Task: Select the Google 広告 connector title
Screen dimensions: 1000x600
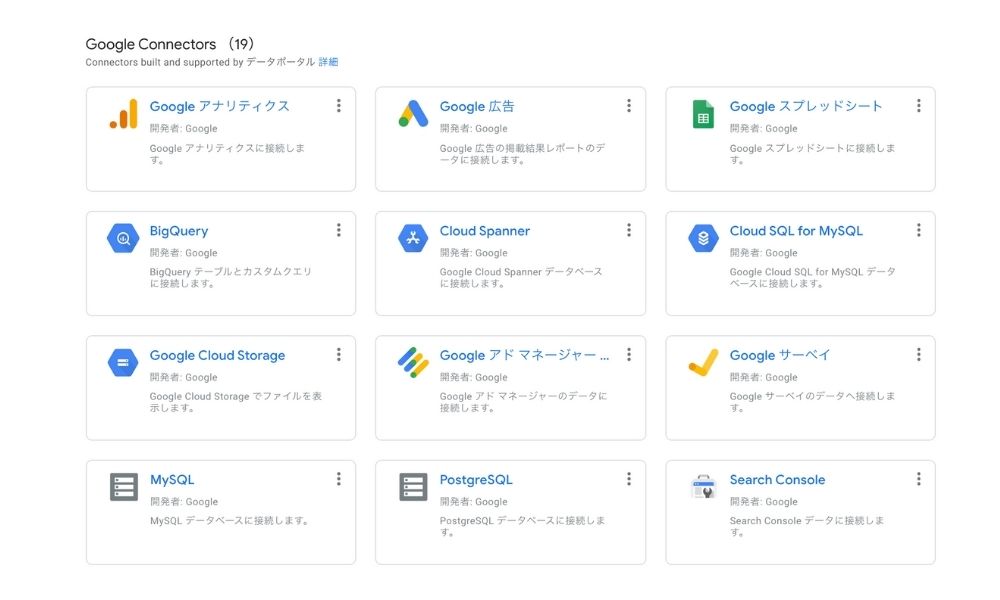Action: (x=477, y=106)
